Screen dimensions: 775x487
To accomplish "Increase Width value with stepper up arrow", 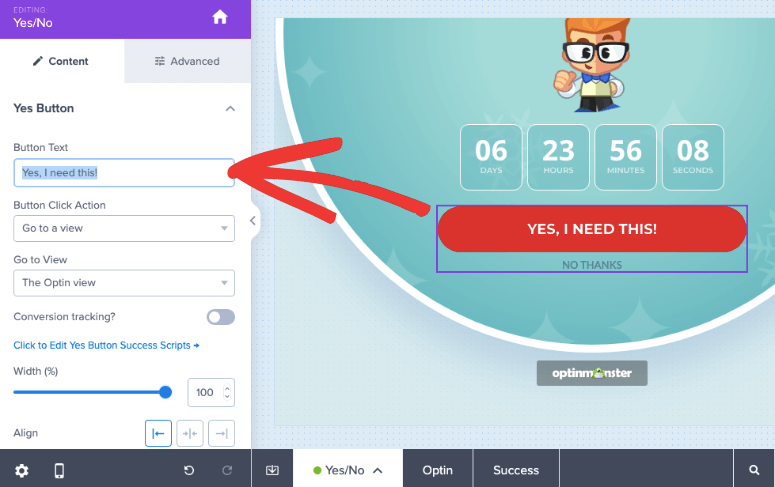I will pyautogui.click(x=227, y=388).
